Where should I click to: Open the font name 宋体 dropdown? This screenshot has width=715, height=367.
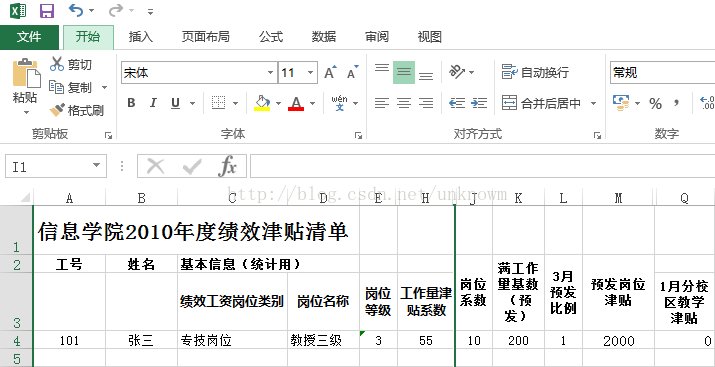click(x=270, y=73)
